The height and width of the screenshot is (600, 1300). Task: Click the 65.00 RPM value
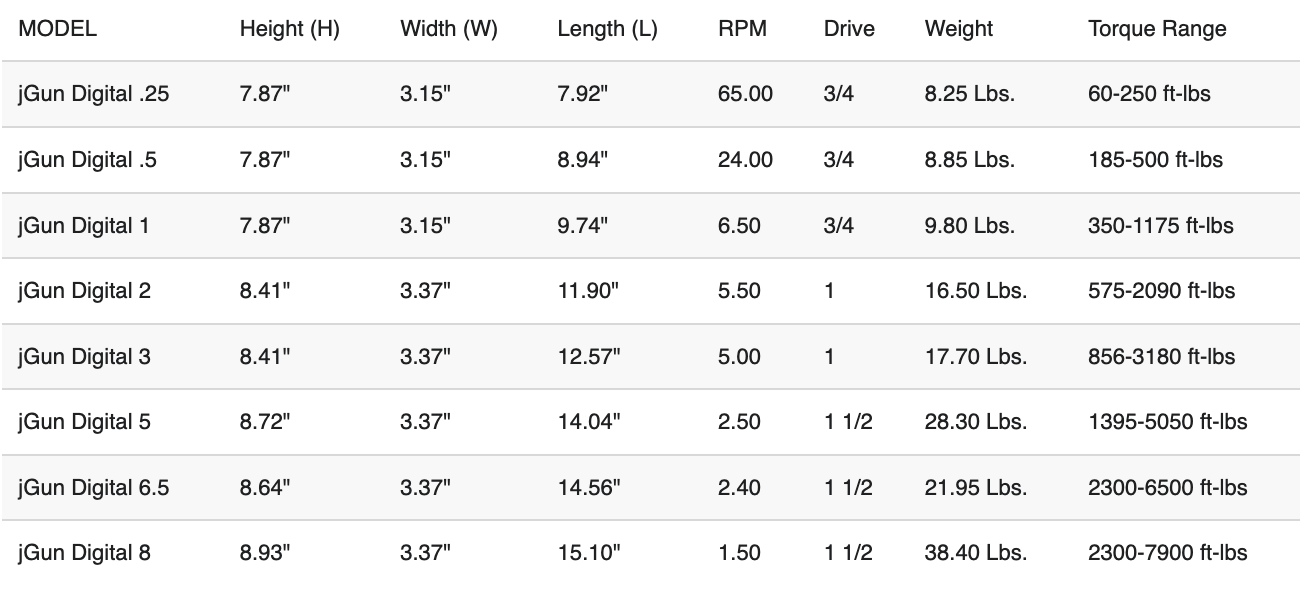(745, 94)
